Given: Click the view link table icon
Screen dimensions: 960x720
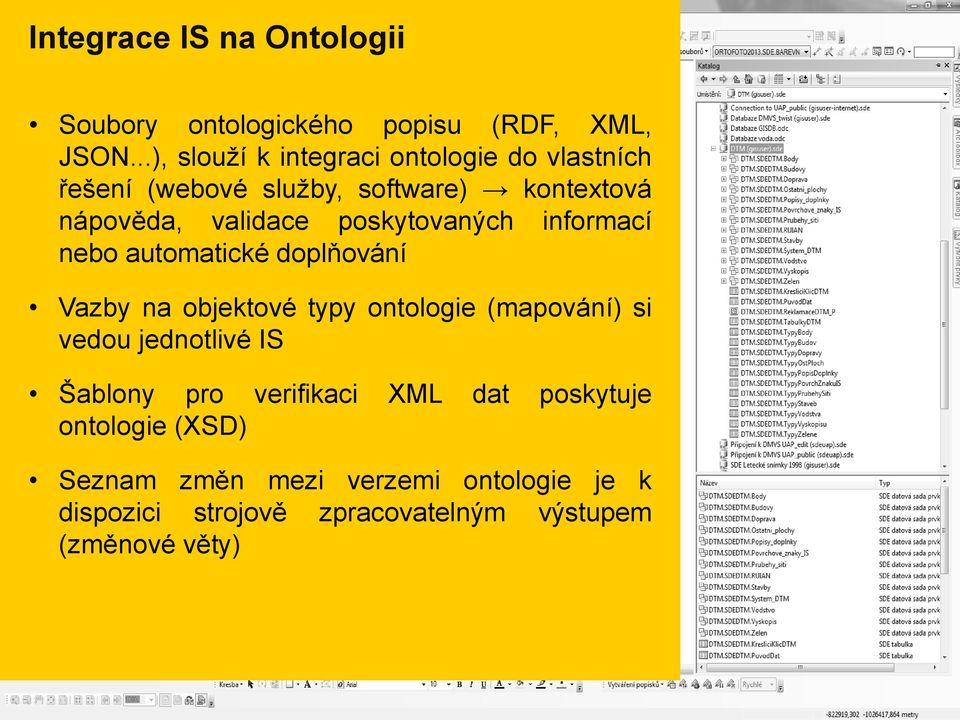Looking at the screenshot, I should pyautogui.click(x=889, y=52).
